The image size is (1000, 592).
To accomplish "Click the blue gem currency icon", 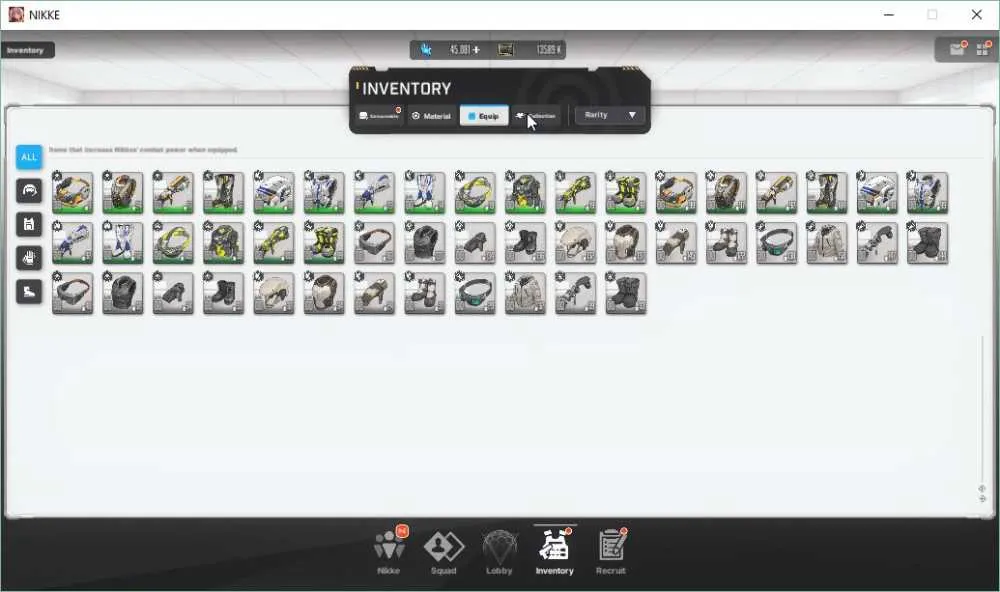I will point(426,49).
